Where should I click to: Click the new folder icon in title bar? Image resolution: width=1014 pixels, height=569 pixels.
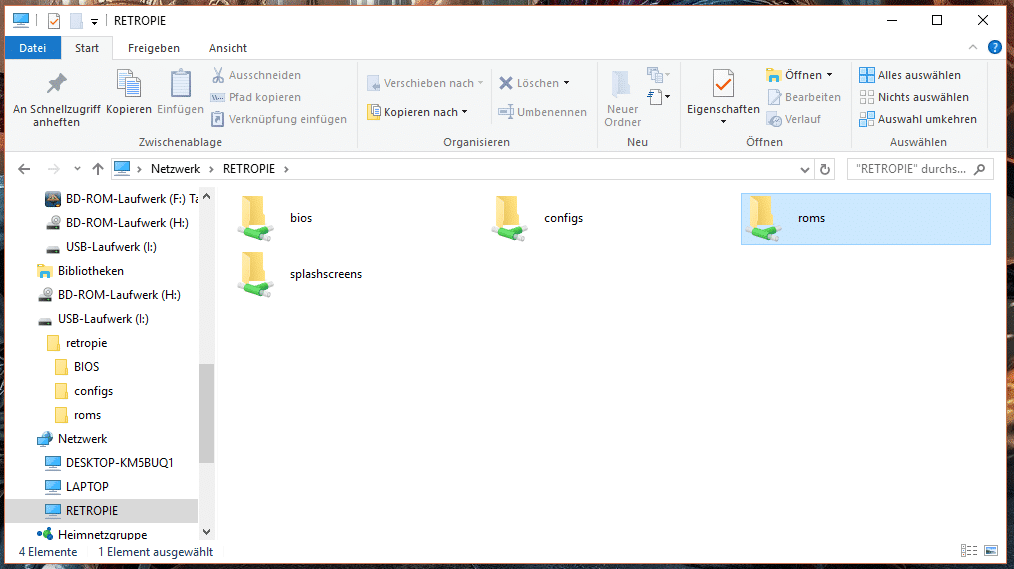point(76,21)
